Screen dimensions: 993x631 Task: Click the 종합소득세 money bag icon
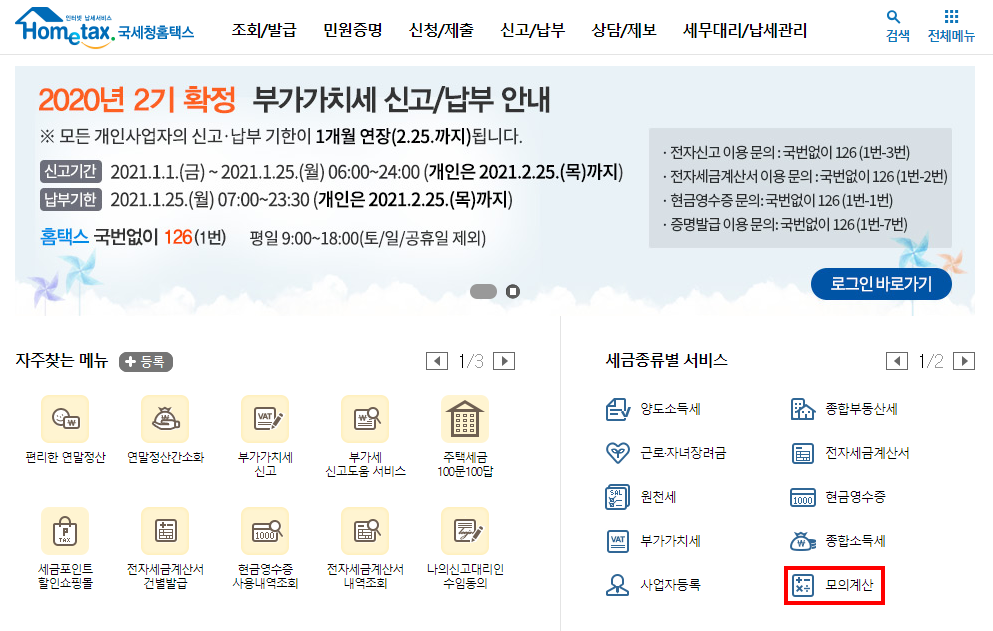click(x=802, y=541)
